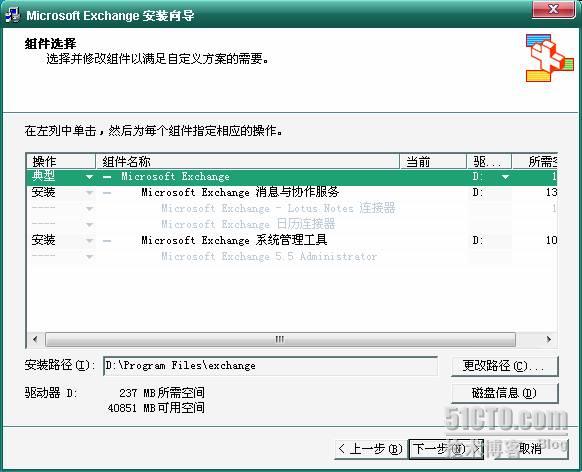Open action dropdown for 典型 Microsoft Exchange row
This screenshot has width=582, height=472.
(x=89, y=177)
